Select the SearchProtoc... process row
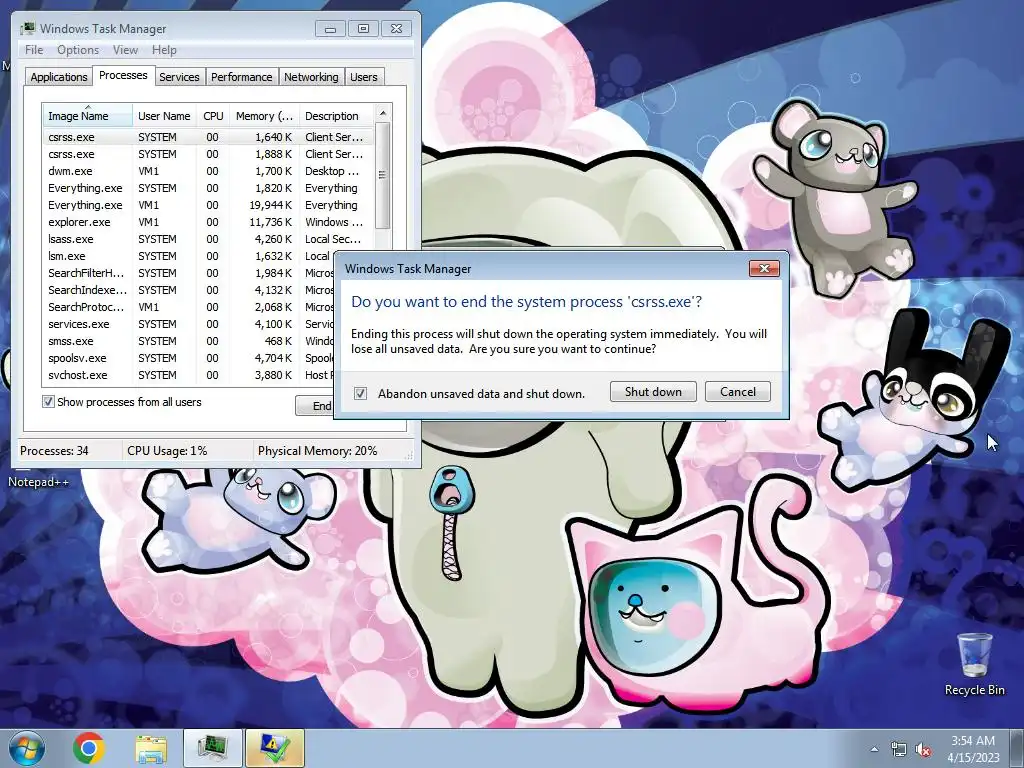 point(188,307)
